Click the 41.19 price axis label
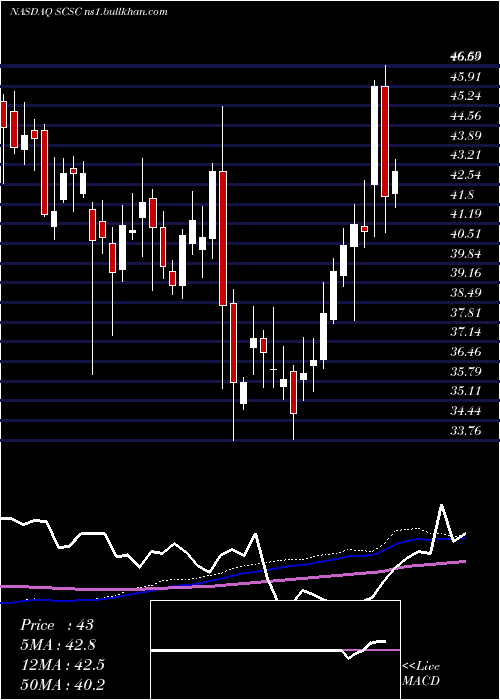The height and width of the screenshot is (700, 500). click(x=466, y=214)
